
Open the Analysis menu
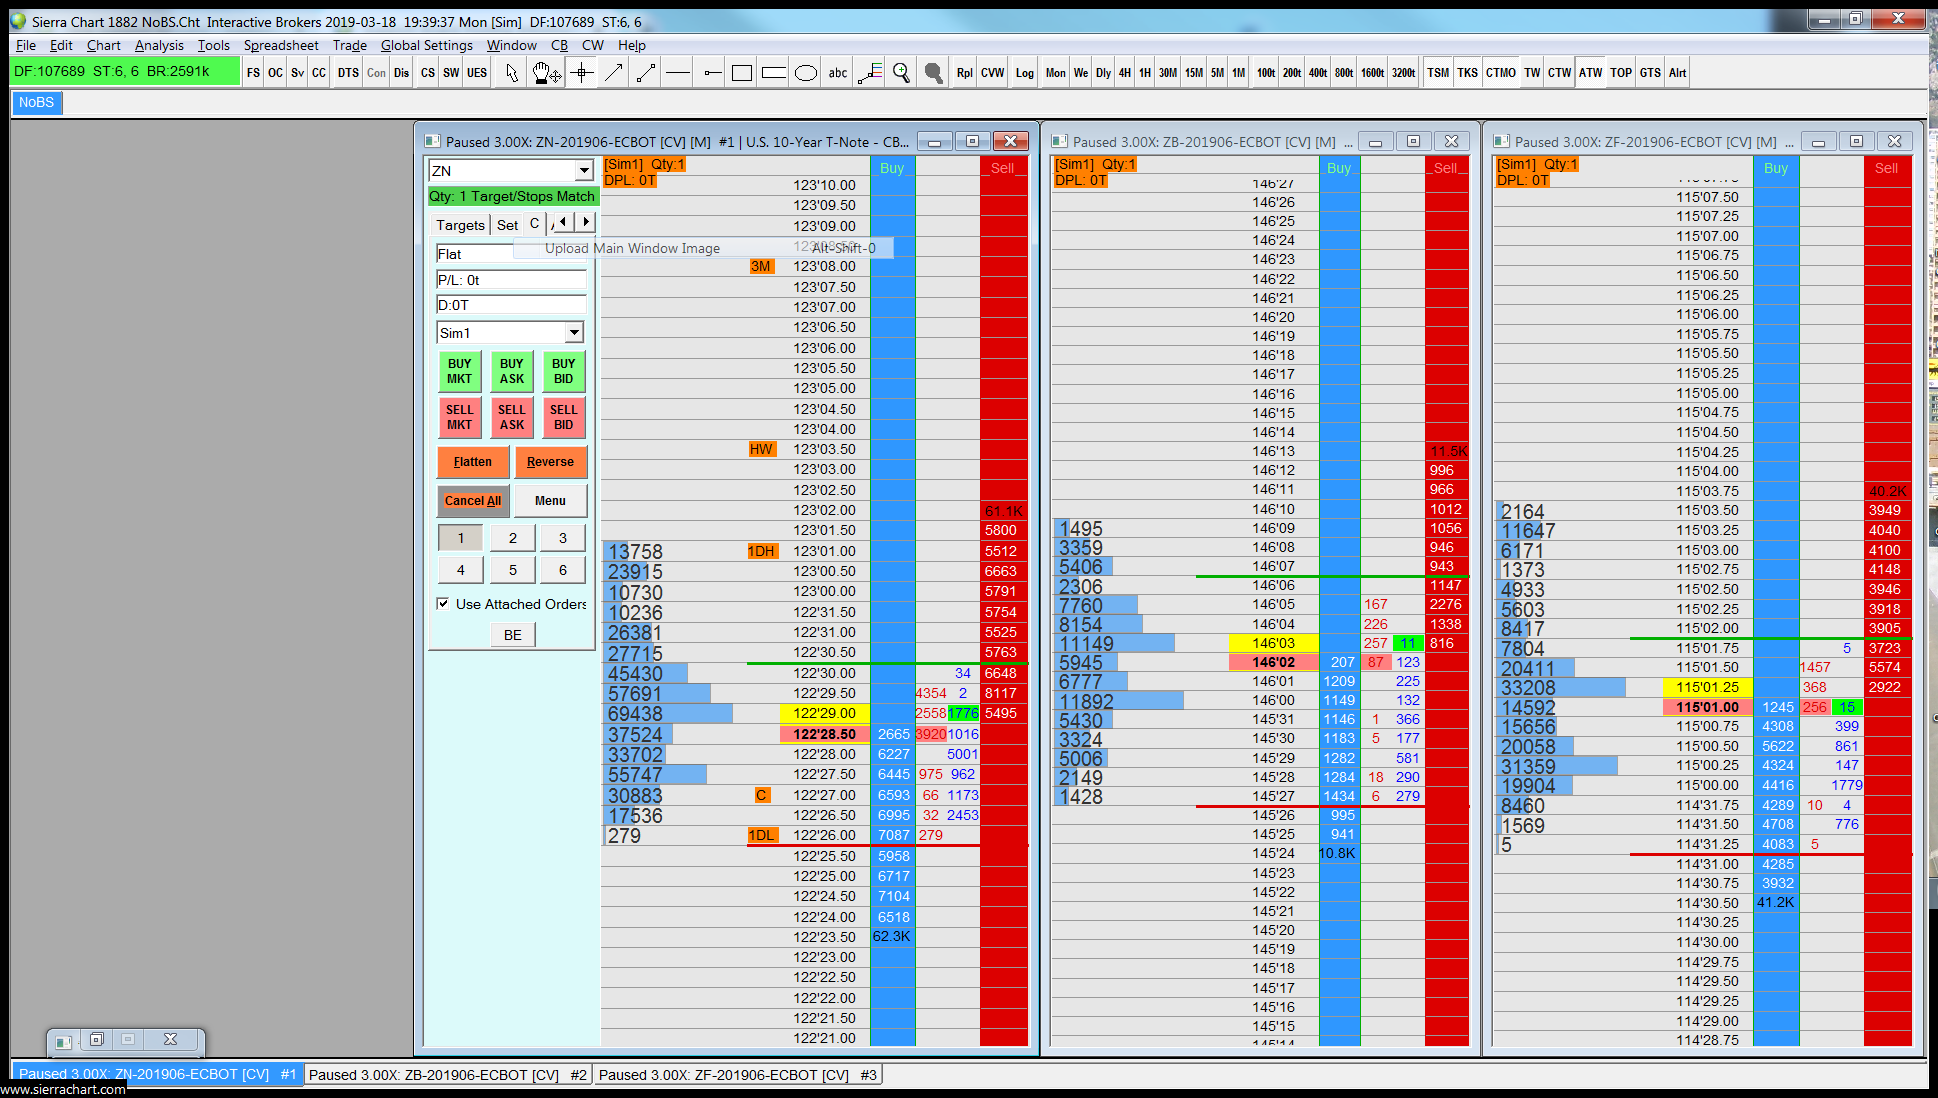click(x=159, y=45)
